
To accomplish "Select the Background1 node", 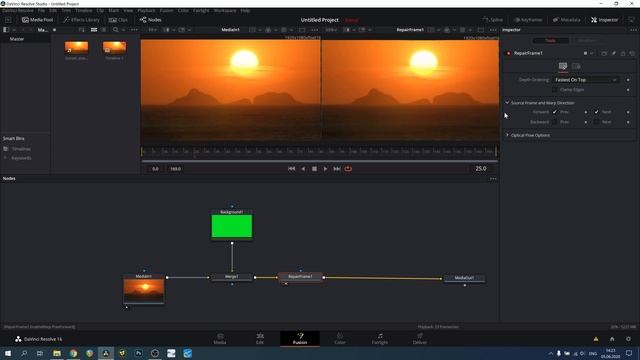I will click(x=232, y=224).
